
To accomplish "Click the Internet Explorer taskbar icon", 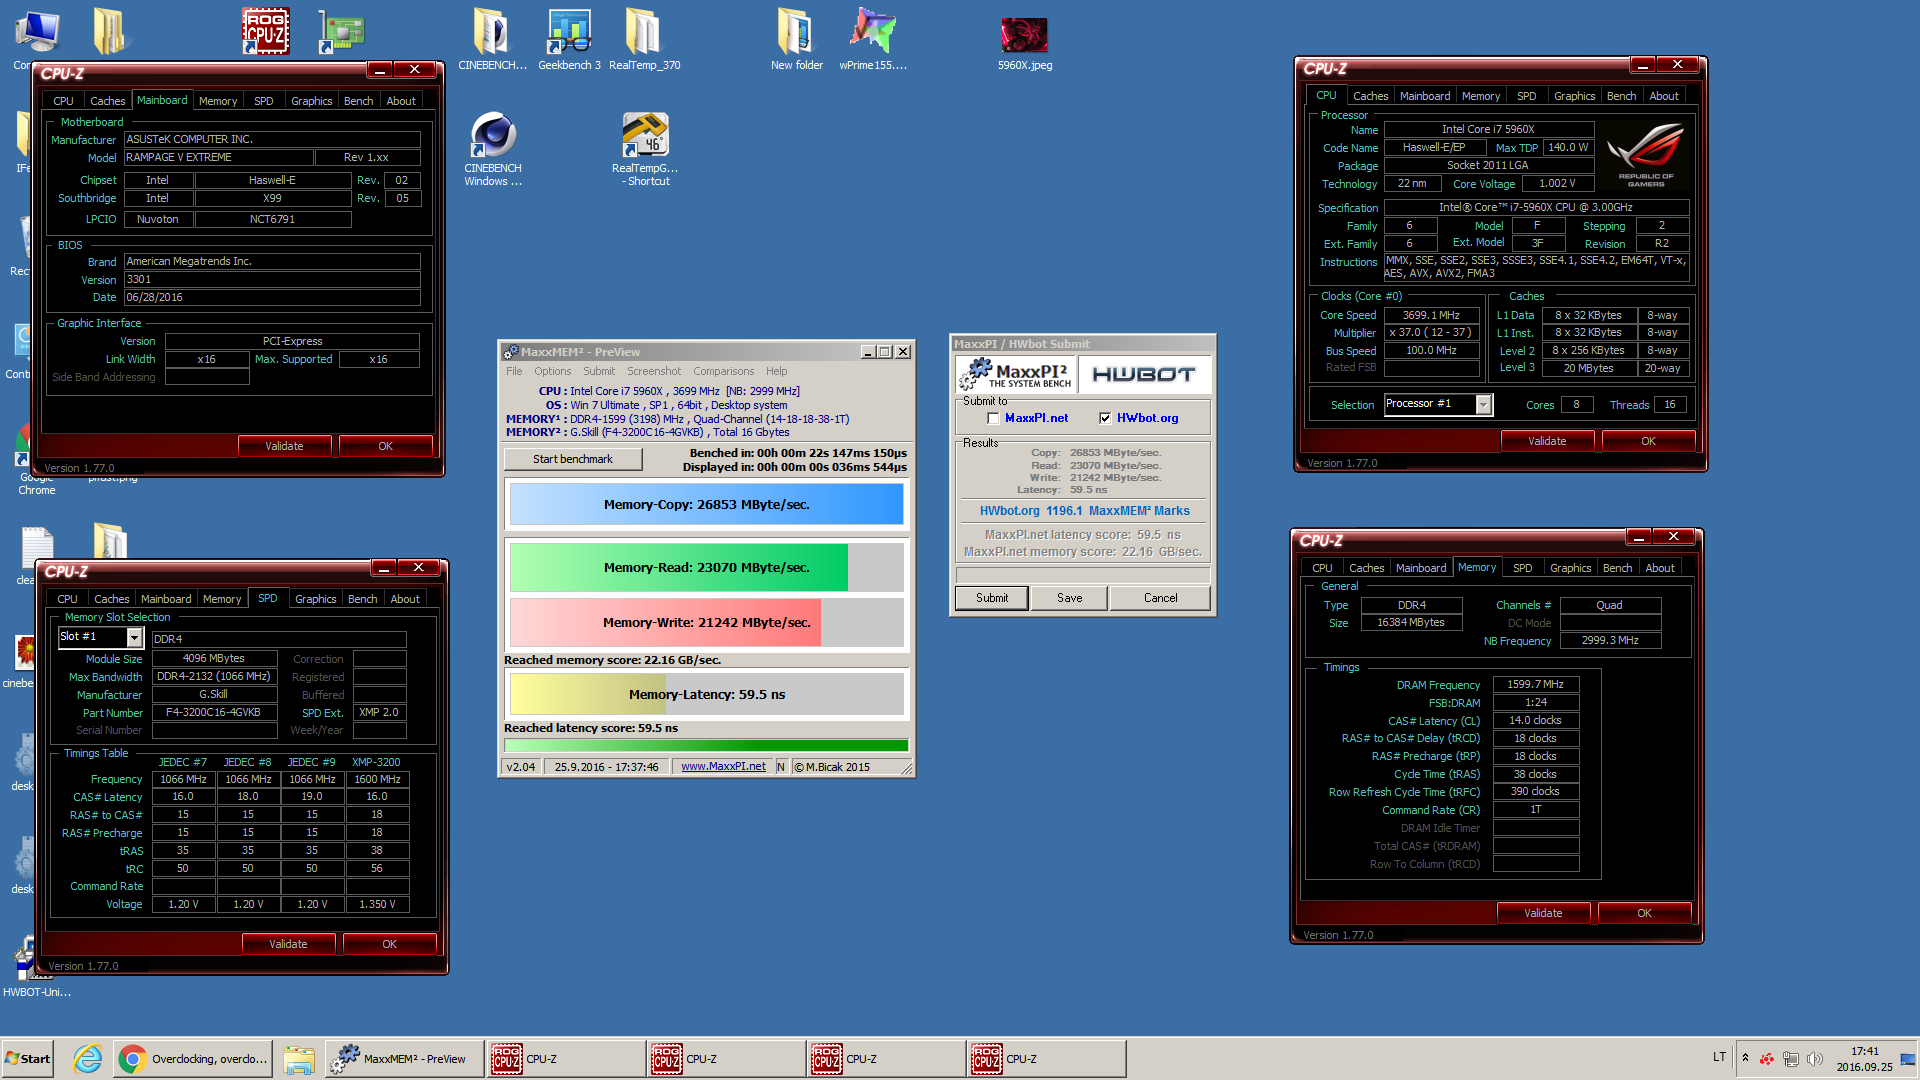I will point(88,1059).
